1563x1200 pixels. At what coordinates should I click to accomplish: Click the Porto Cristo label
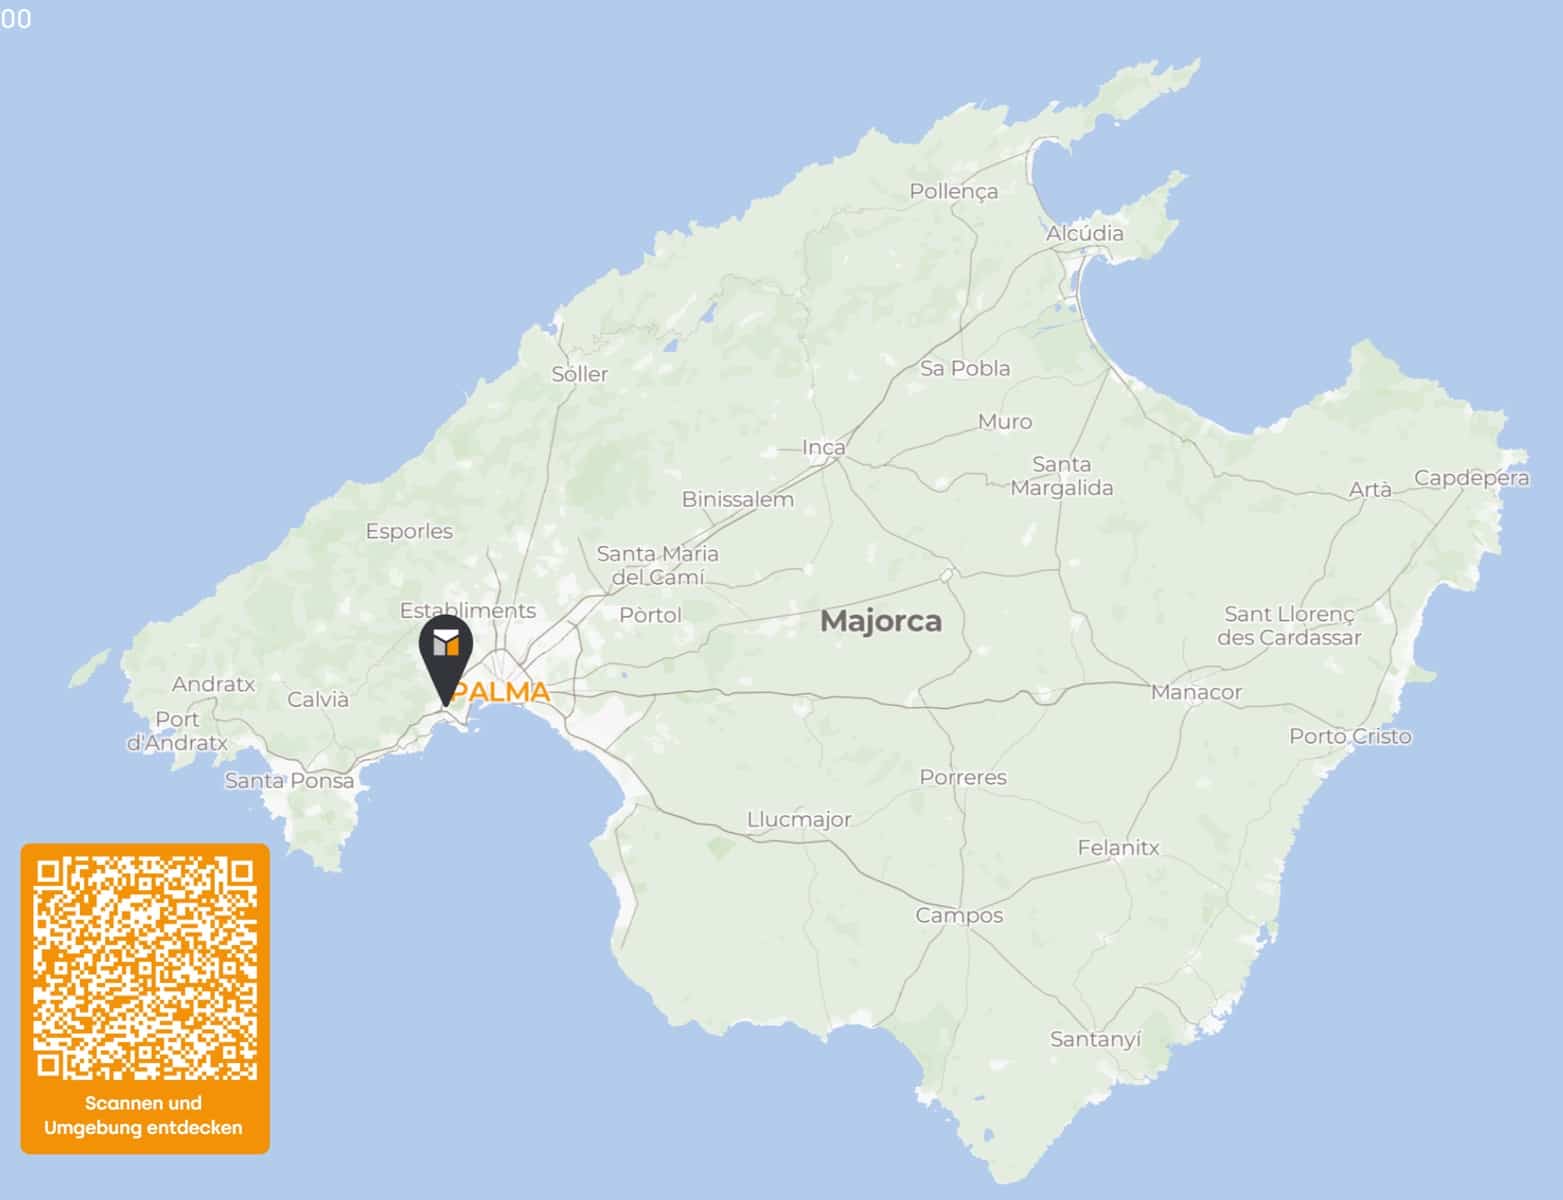click(x=1350, y=736)
